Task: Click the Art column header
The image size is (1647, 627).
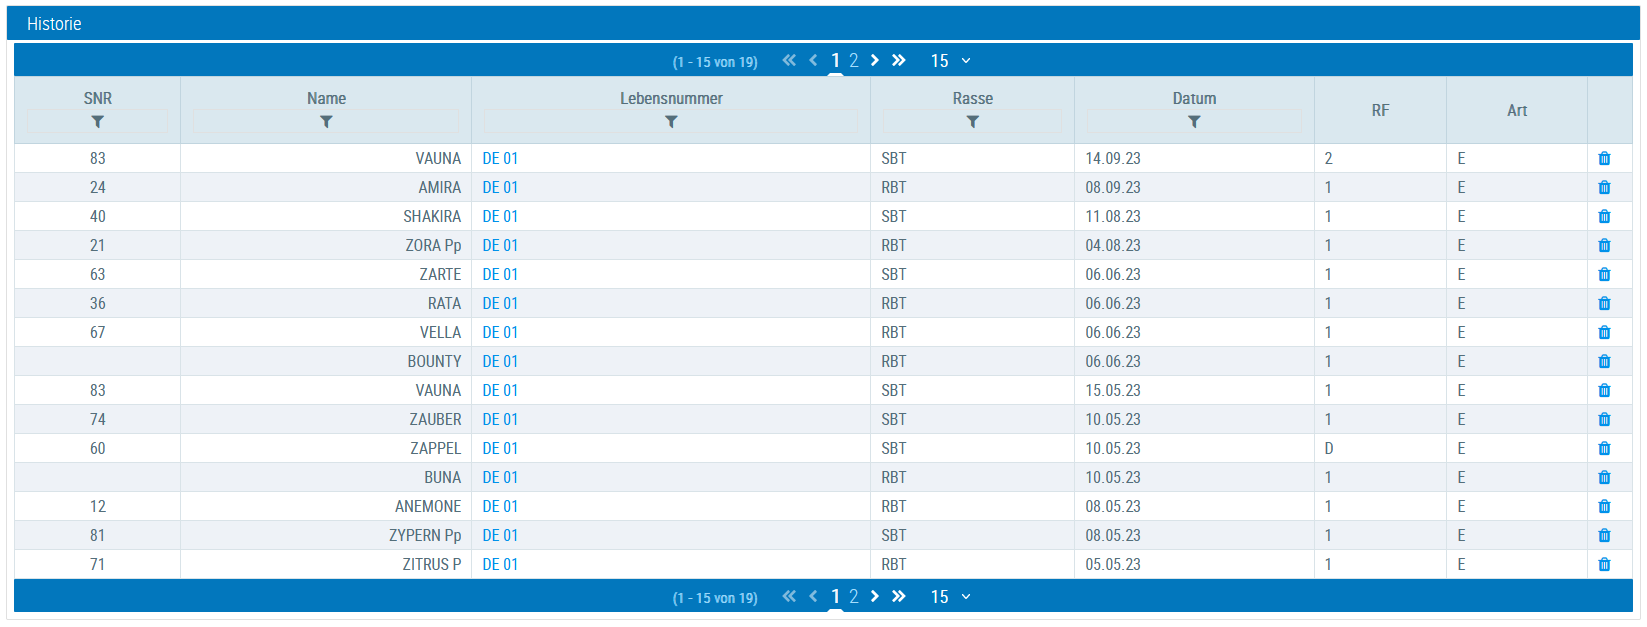Action: [x=1517, y=110]
